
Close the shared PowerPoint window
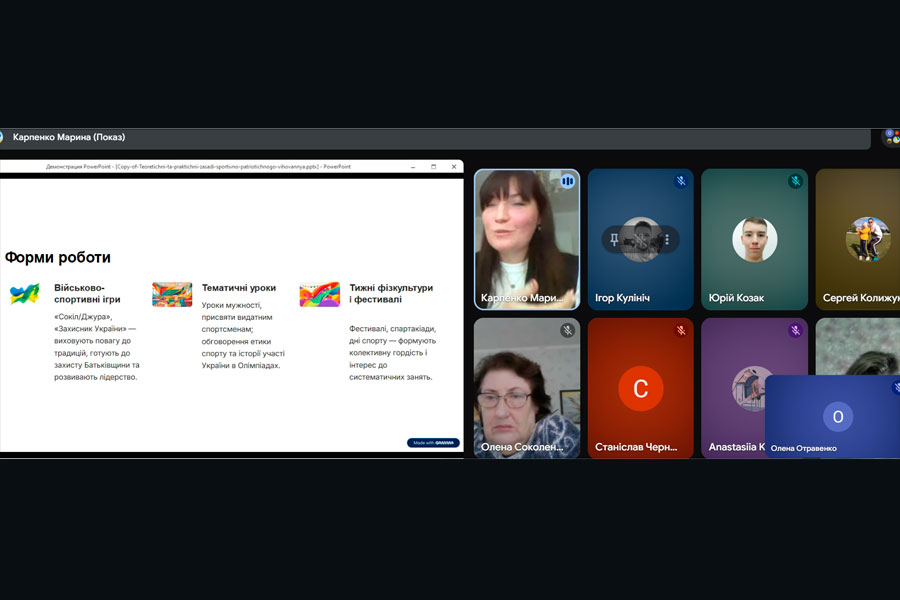[x=454, y=167]
